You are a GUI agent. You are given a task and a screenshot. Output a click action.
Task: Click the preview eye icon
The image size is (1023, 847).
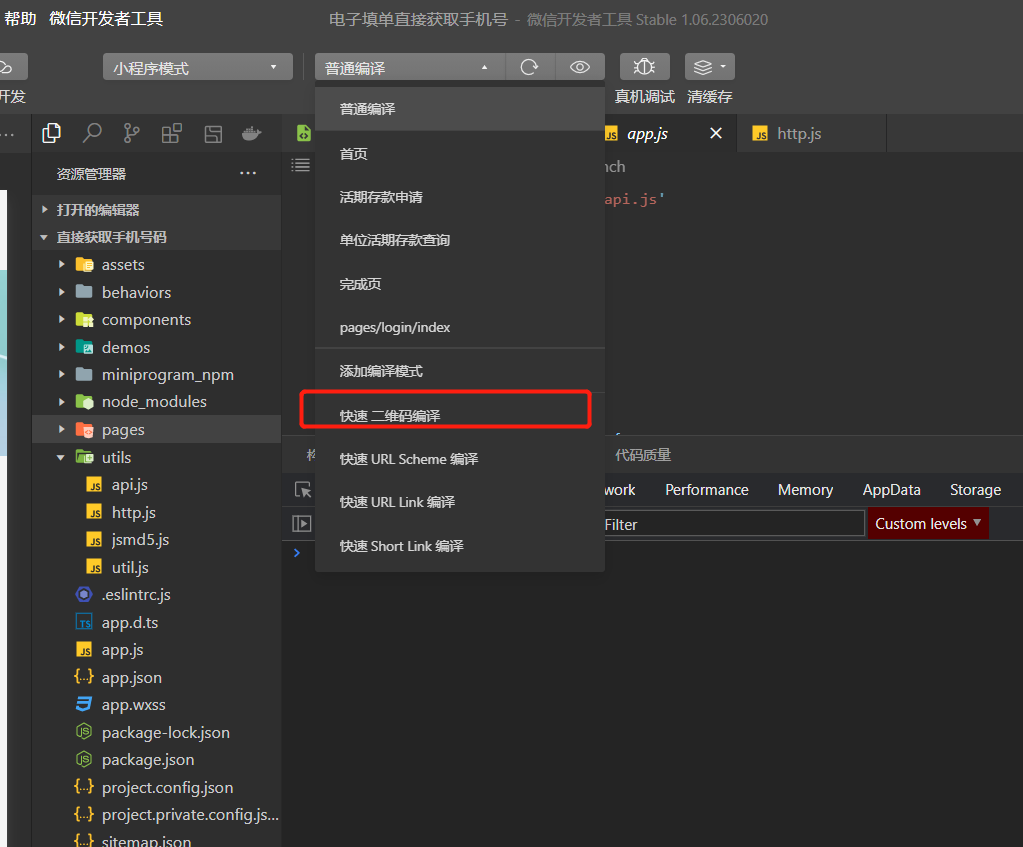(x=579, y=67)
